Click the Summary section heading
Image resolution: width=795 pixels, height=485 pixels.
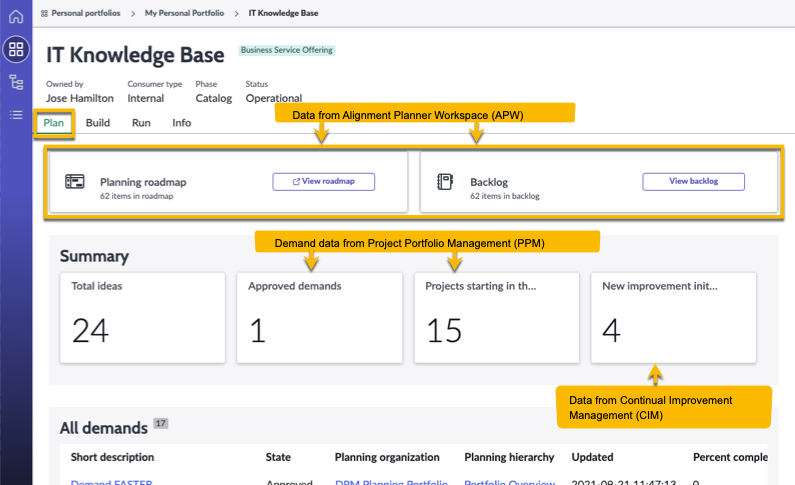point(94,256)
